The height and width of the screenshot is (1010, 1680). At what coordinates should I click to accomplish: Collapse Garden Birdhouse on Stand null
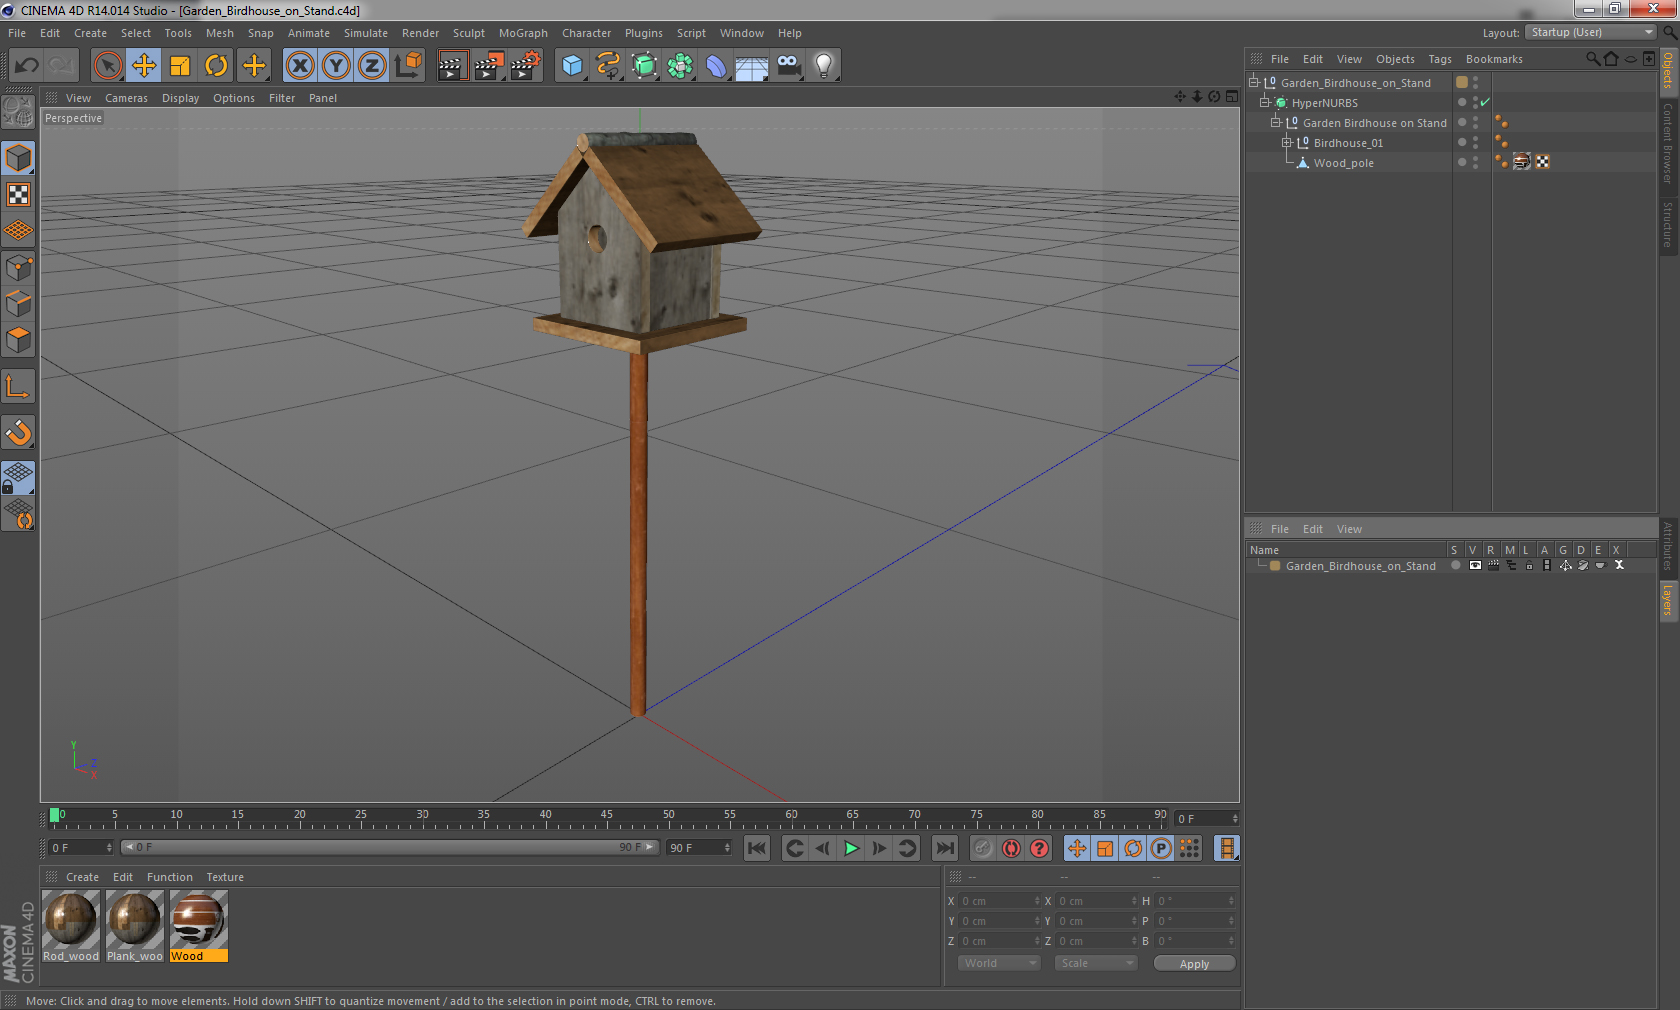(1275, 122)
